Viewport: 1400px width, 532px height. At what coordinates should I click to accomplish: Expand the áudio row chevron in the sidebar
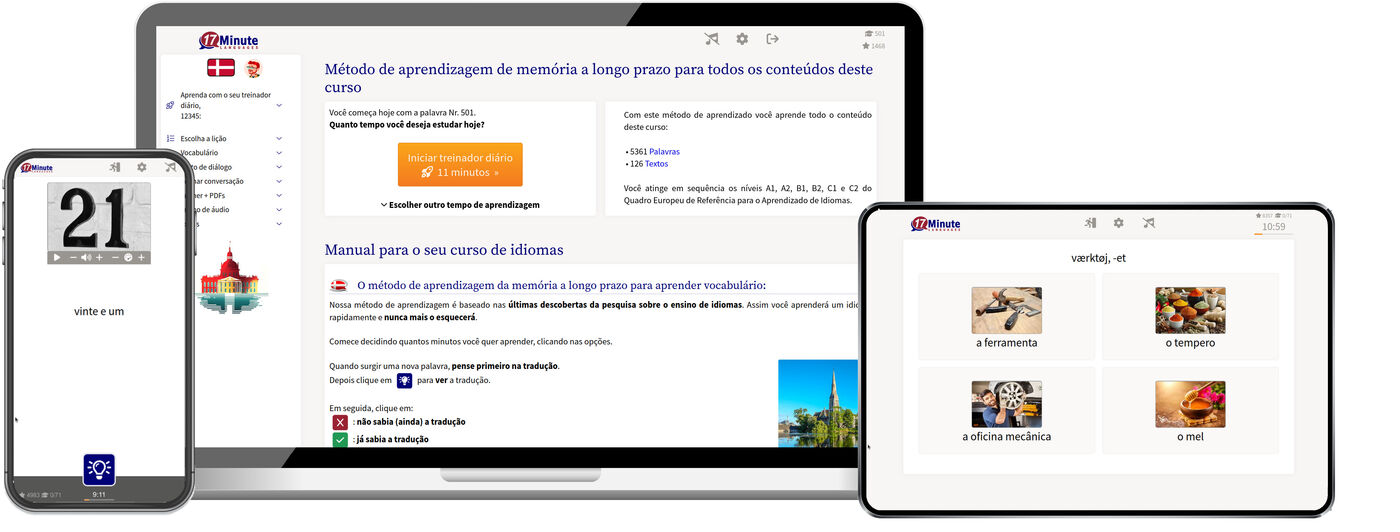tap(279, 210)
